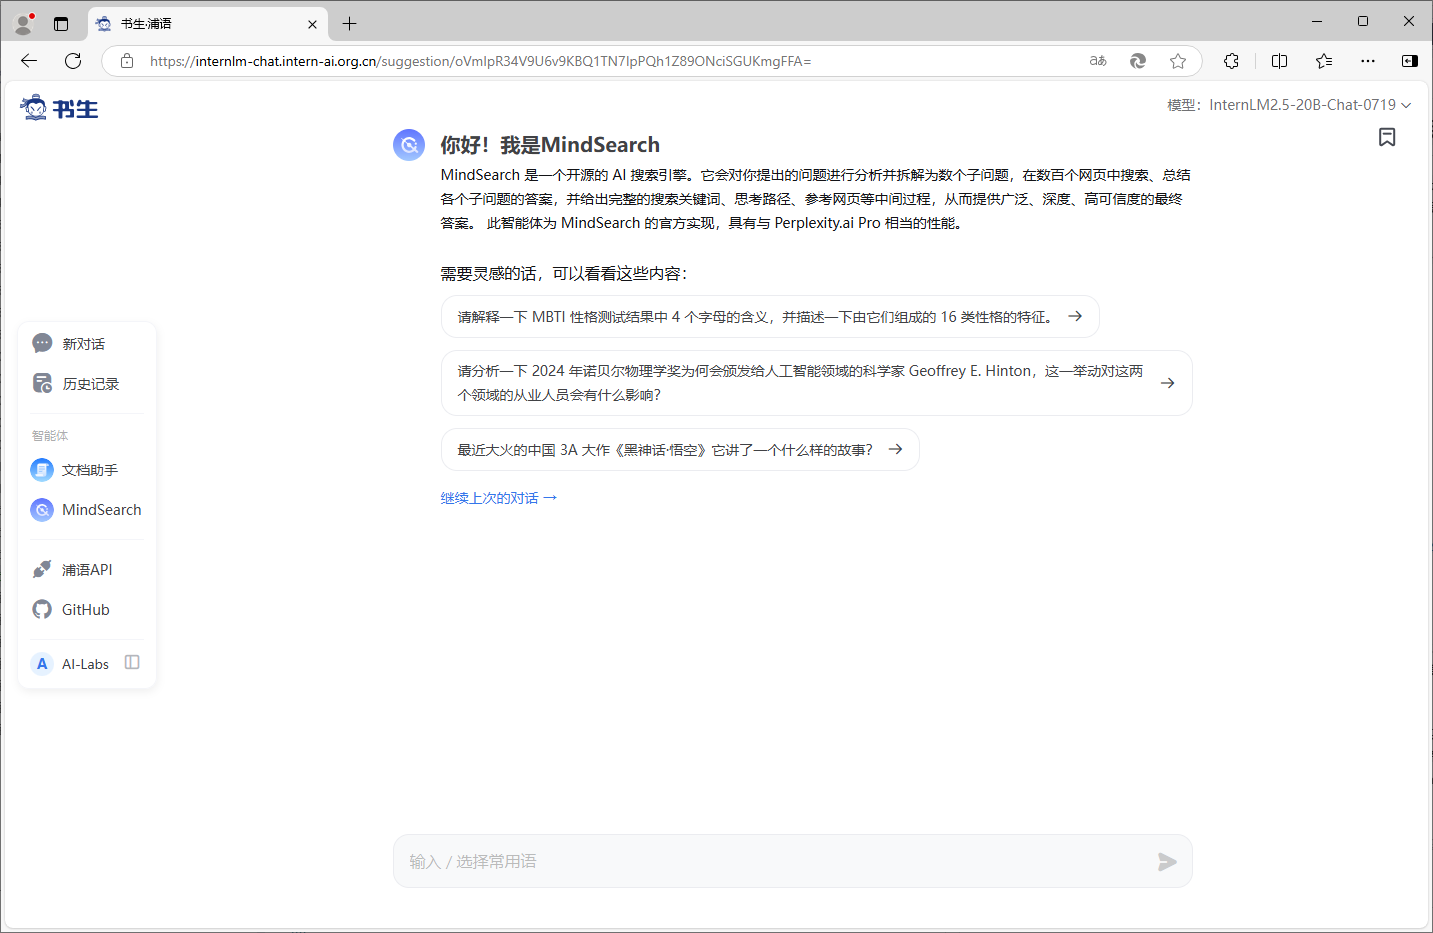
Task: Click the bookmark icon at top right
Action: pos(1387,137)
